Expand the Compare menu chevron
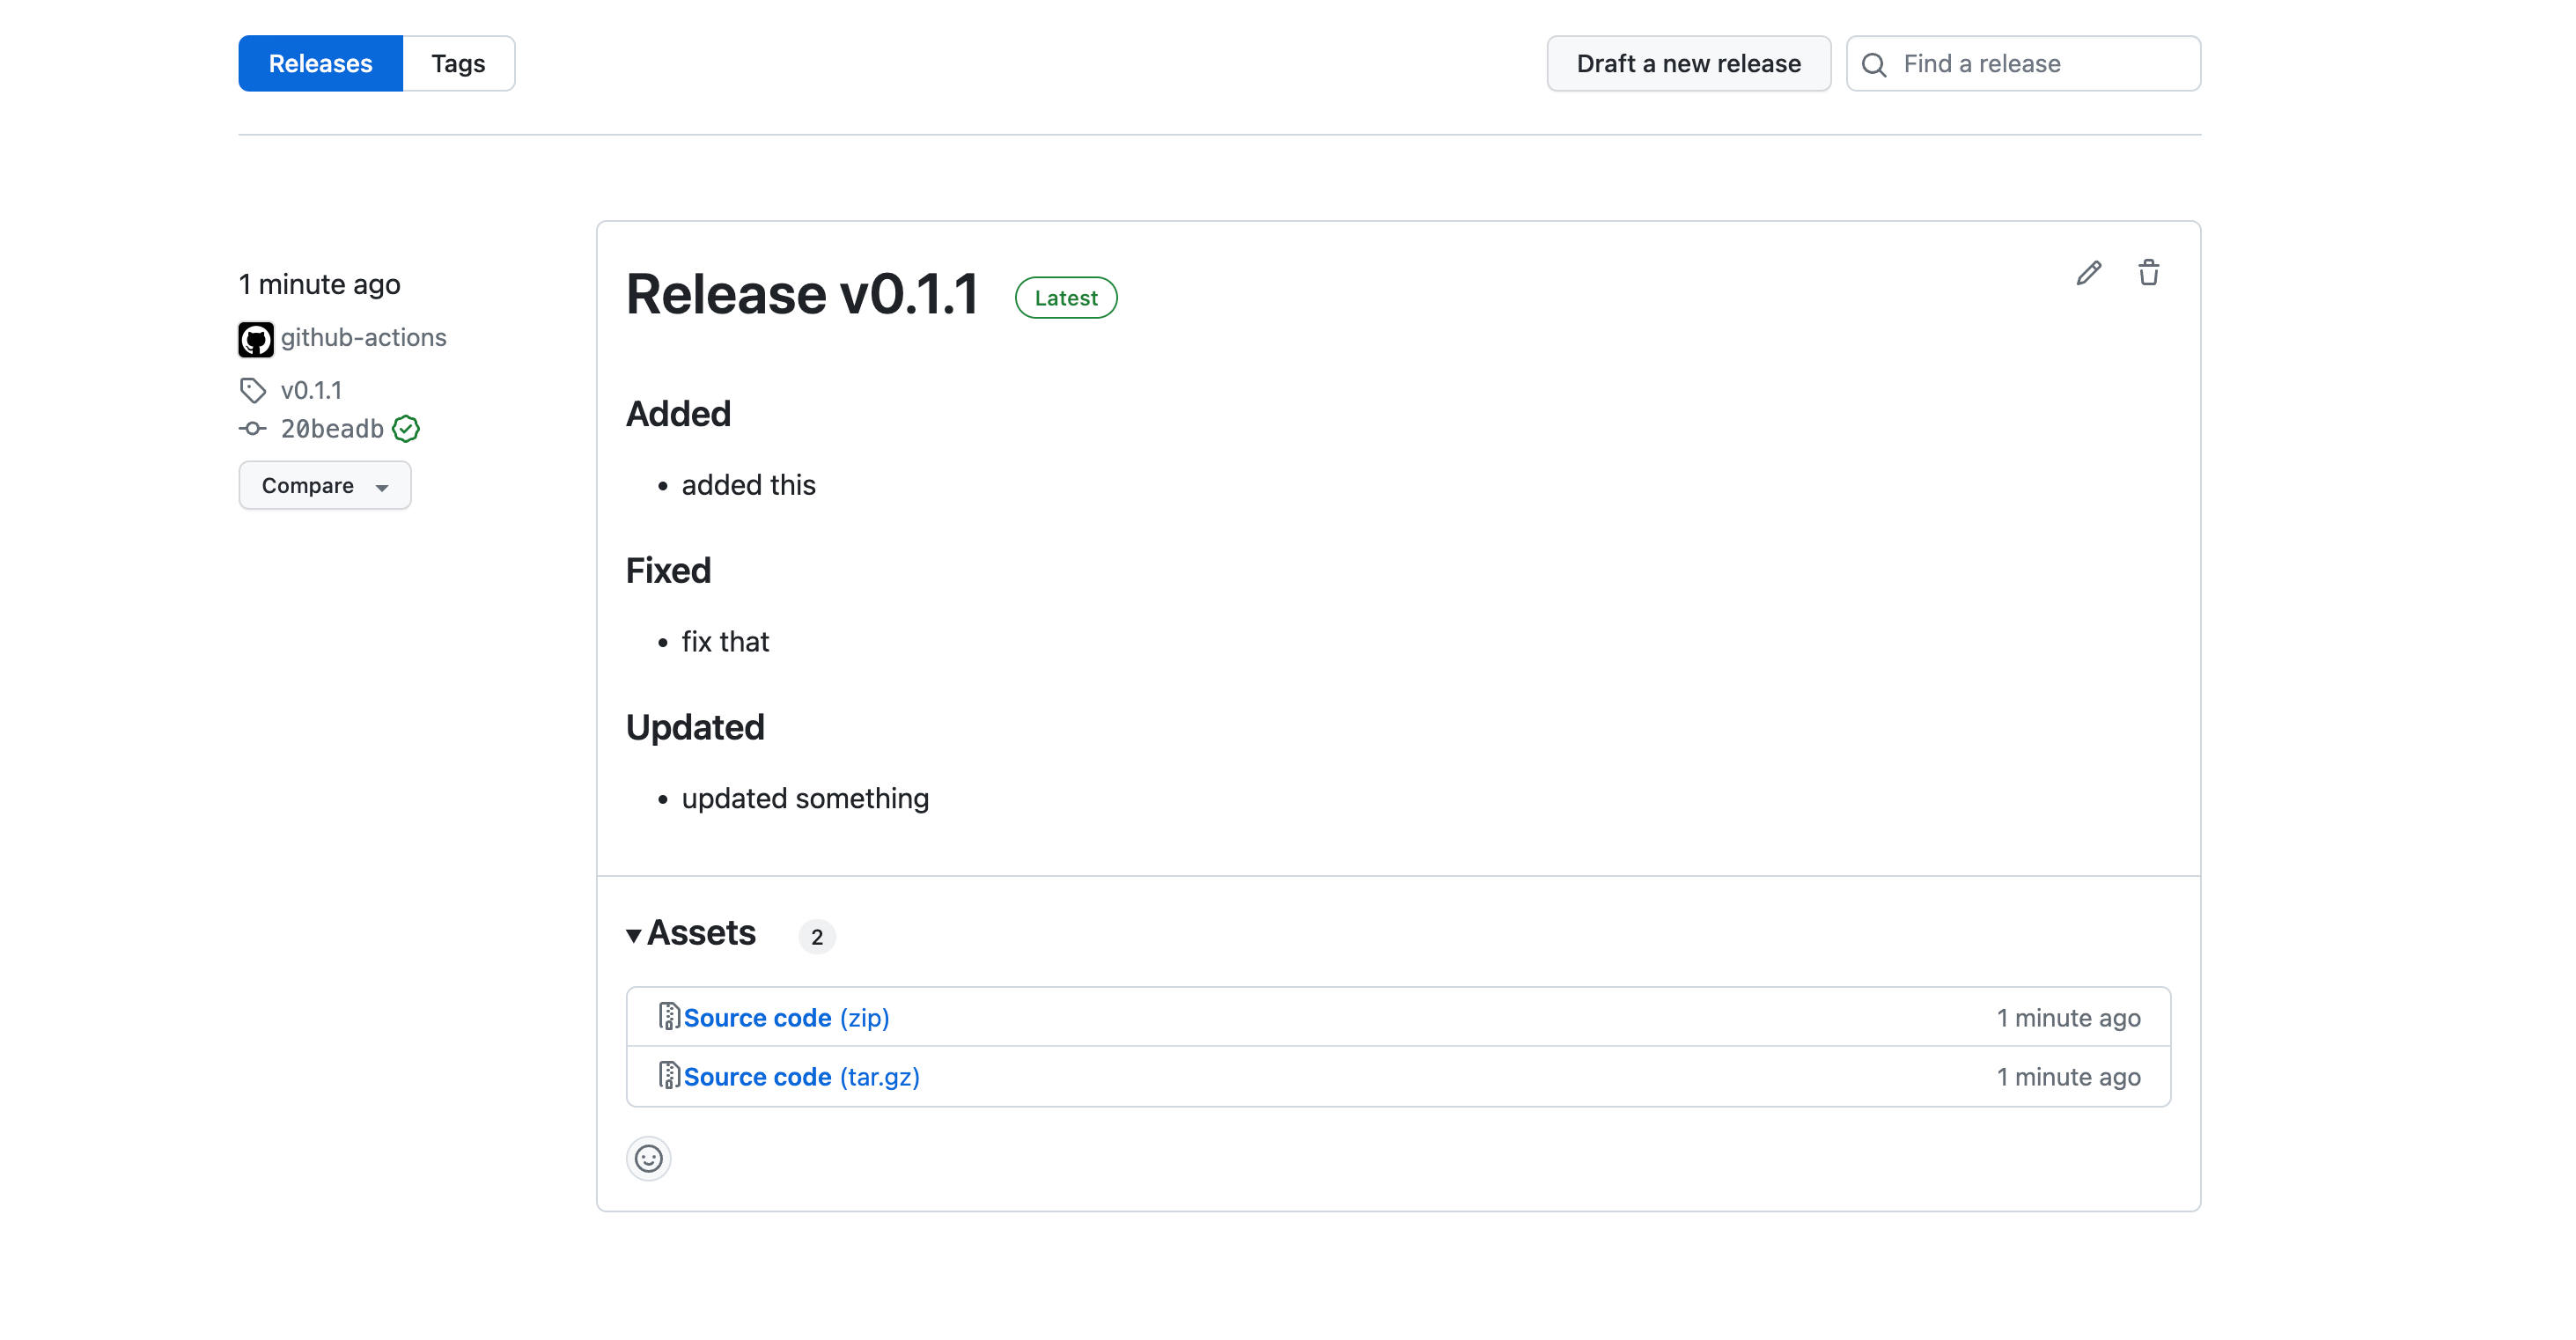 (382, 488)
